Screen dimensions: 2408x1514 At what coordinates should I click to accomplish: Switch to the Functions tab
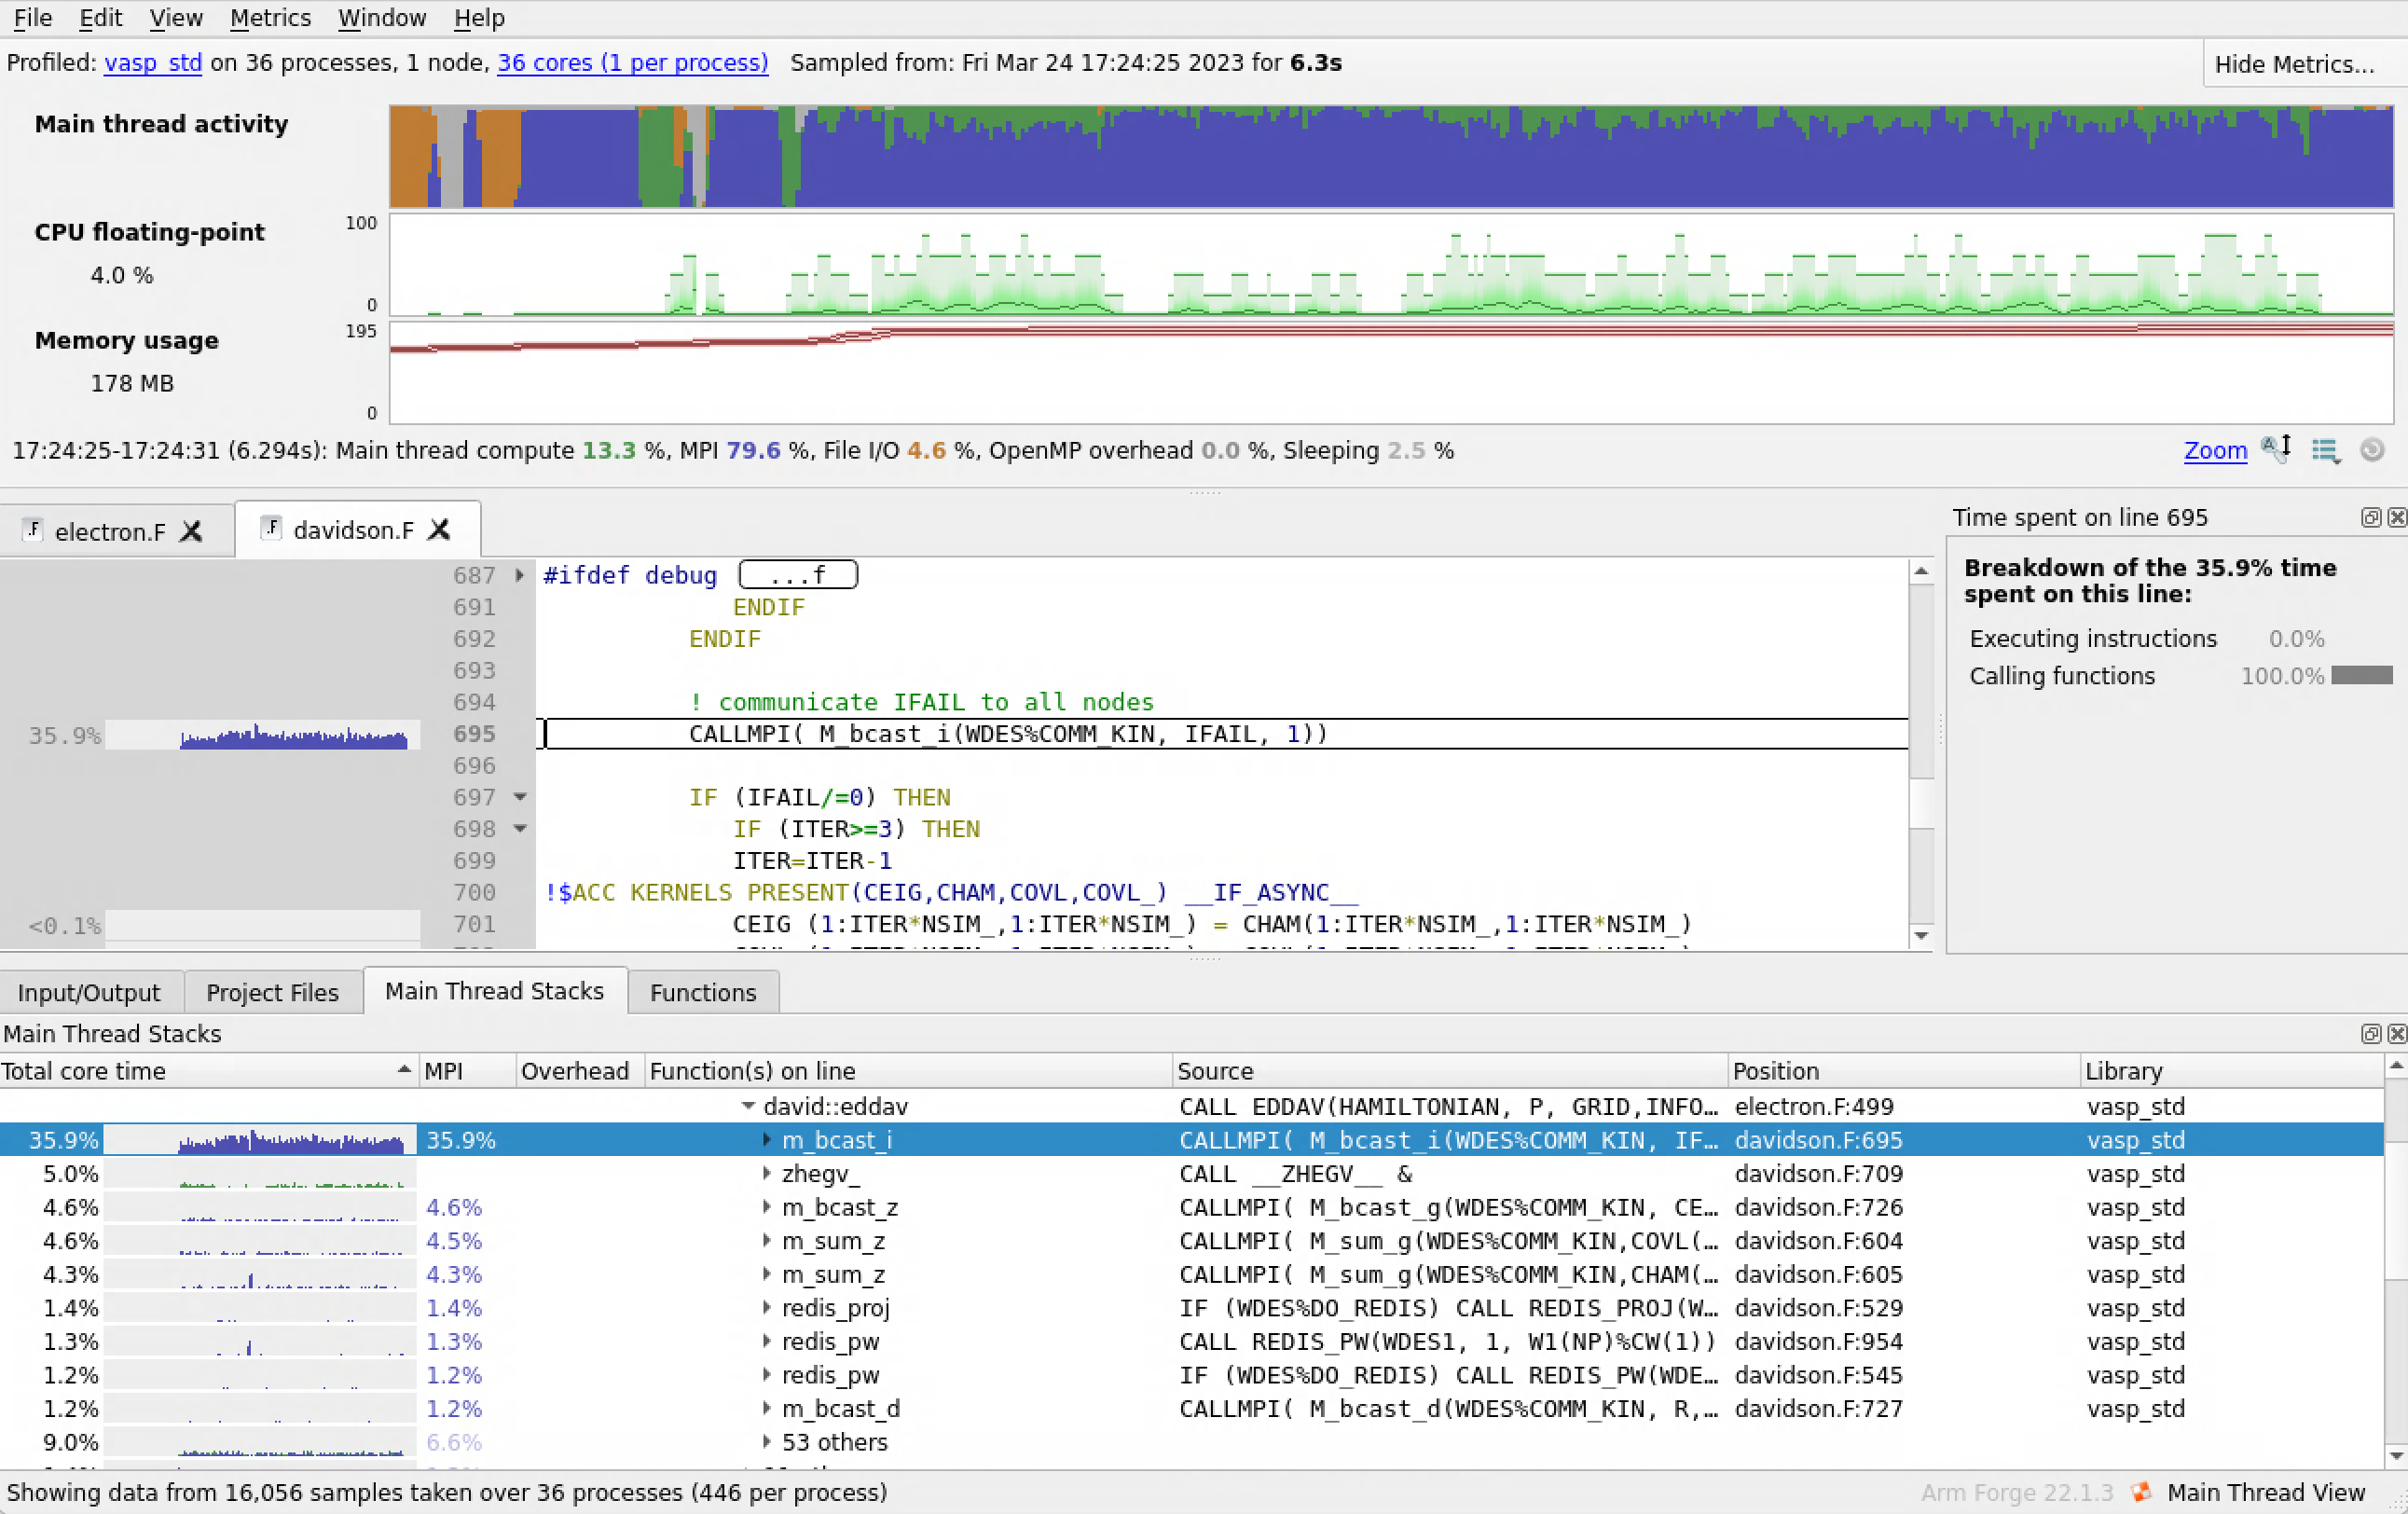(702, 992)
